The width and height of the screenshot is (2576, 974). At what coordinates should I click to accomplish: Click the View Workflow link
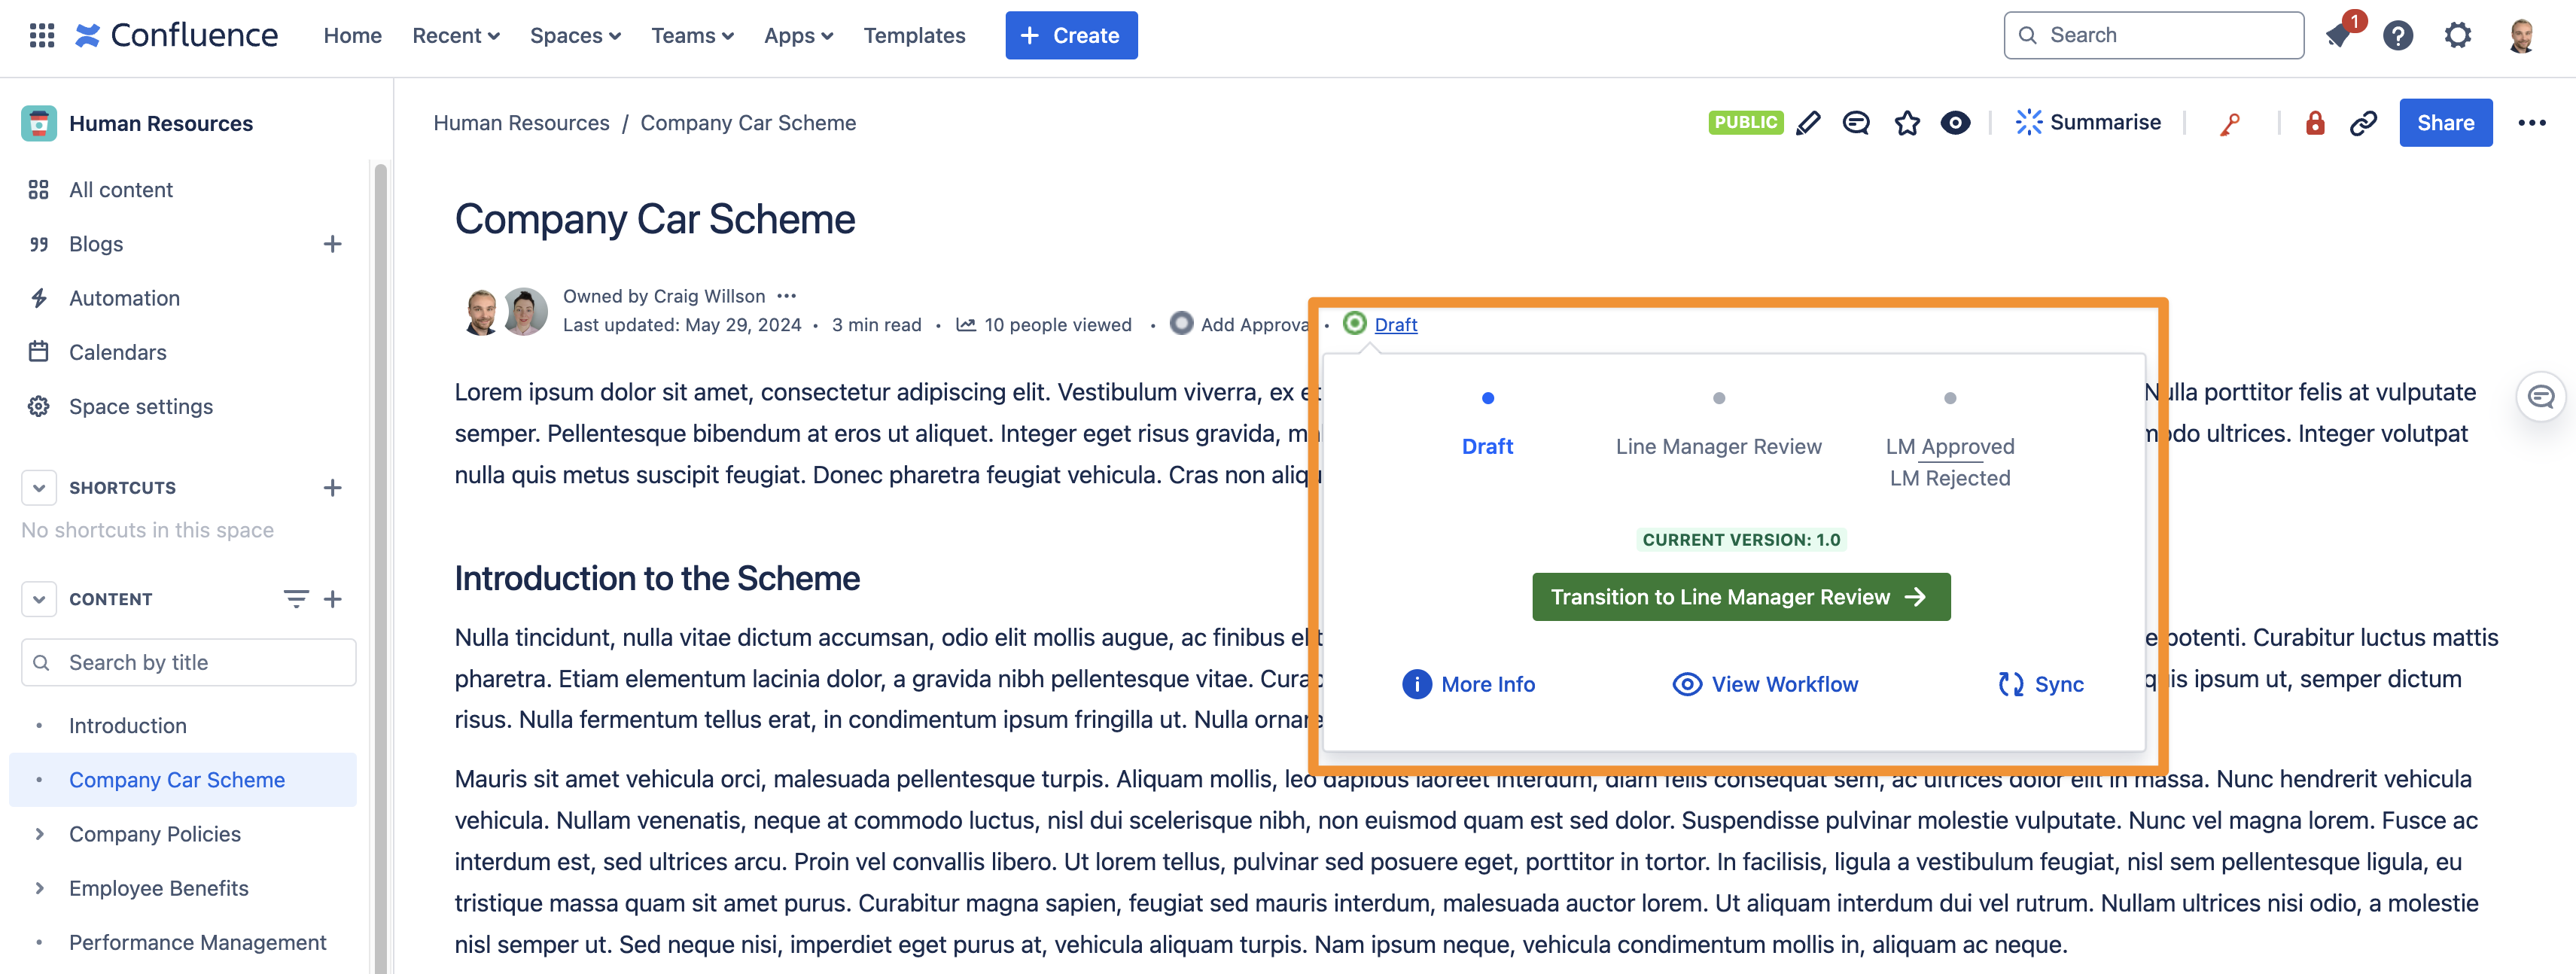tap(1765, 684)
